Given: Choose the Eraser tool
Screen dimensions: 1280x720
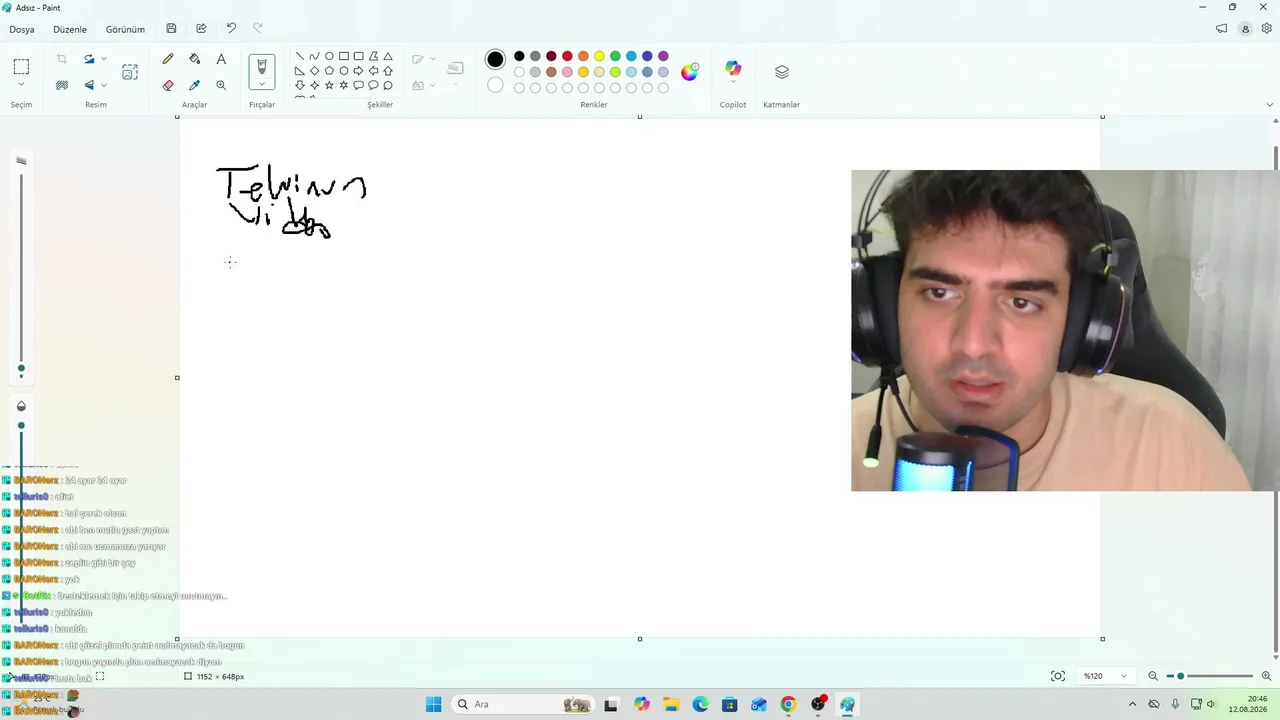Looking at the screenshot, I should 168,86.
